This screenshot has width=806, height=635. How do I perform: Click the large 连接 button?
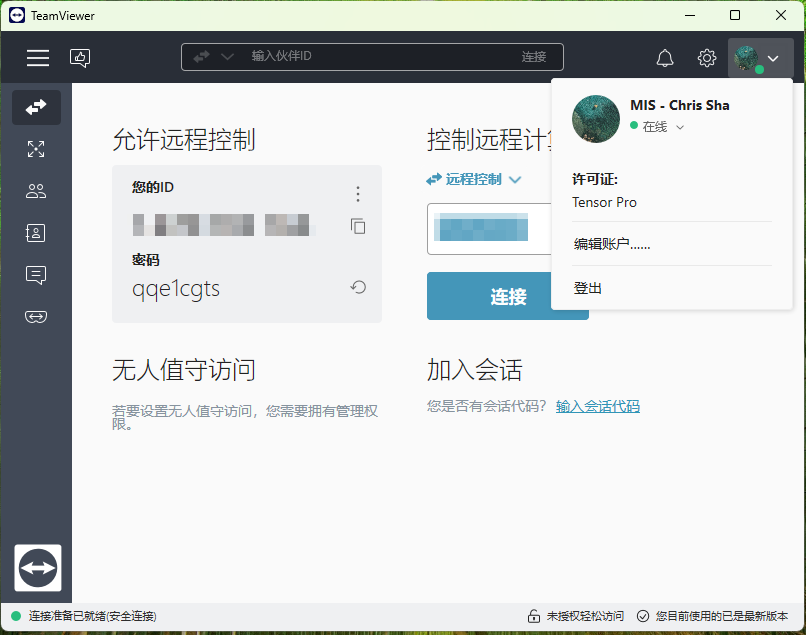click(x=507, y=296)
